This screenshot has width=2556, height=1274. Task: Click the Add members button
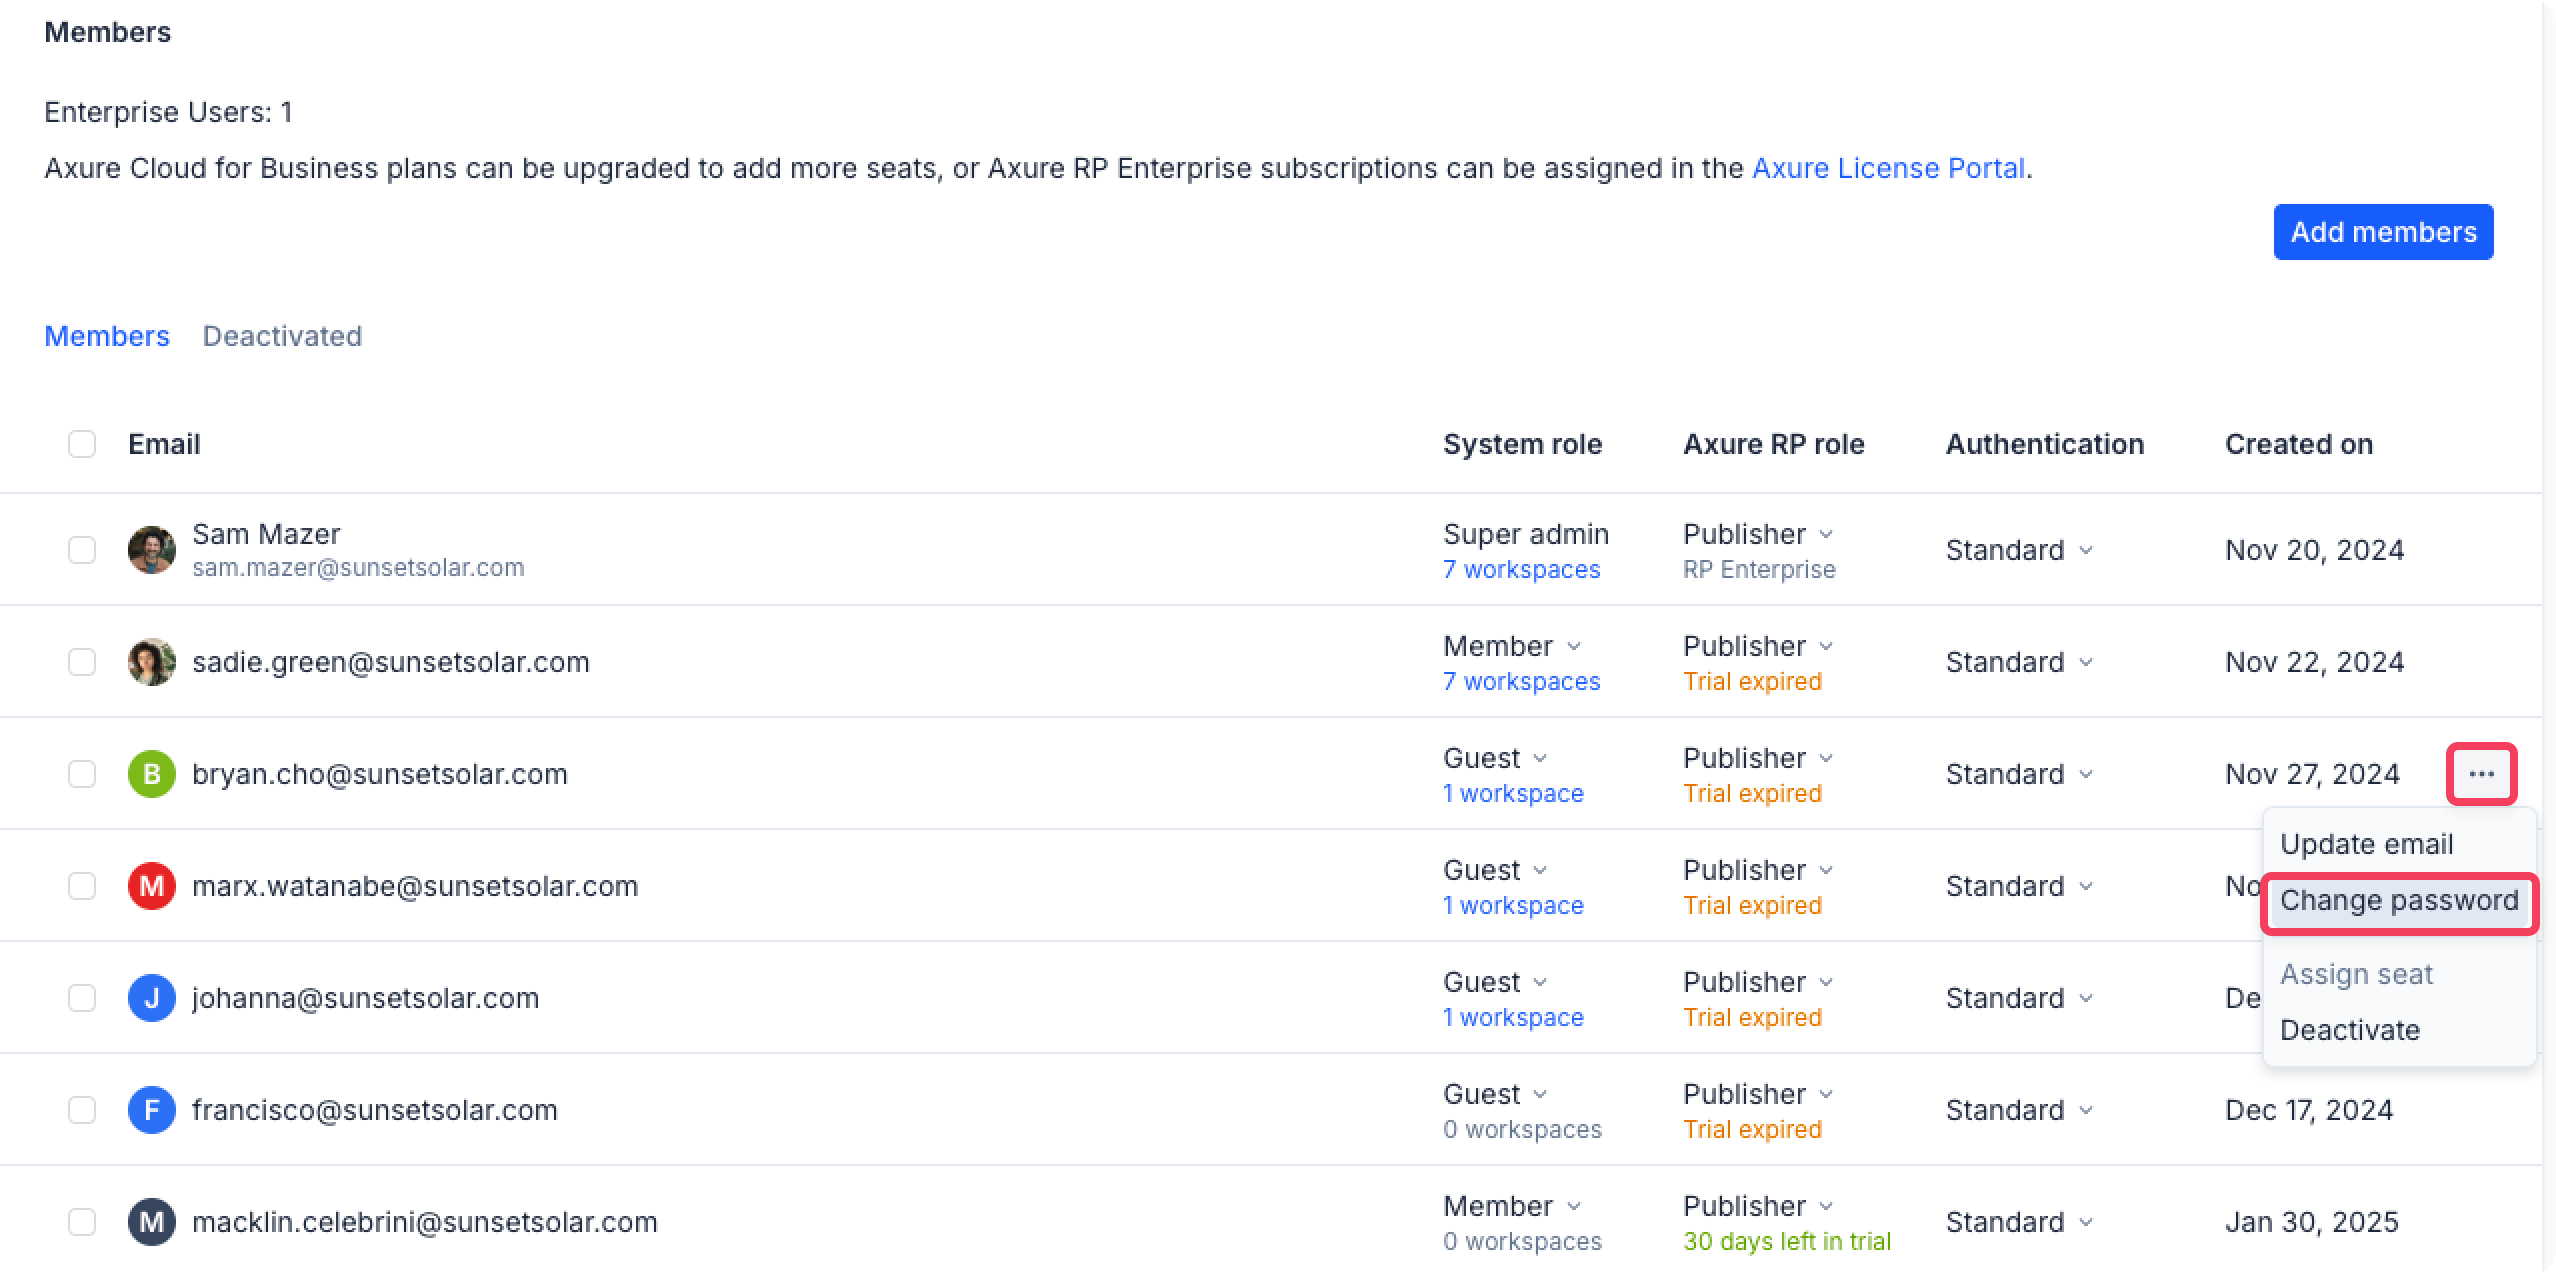[x=2383, y=232]
